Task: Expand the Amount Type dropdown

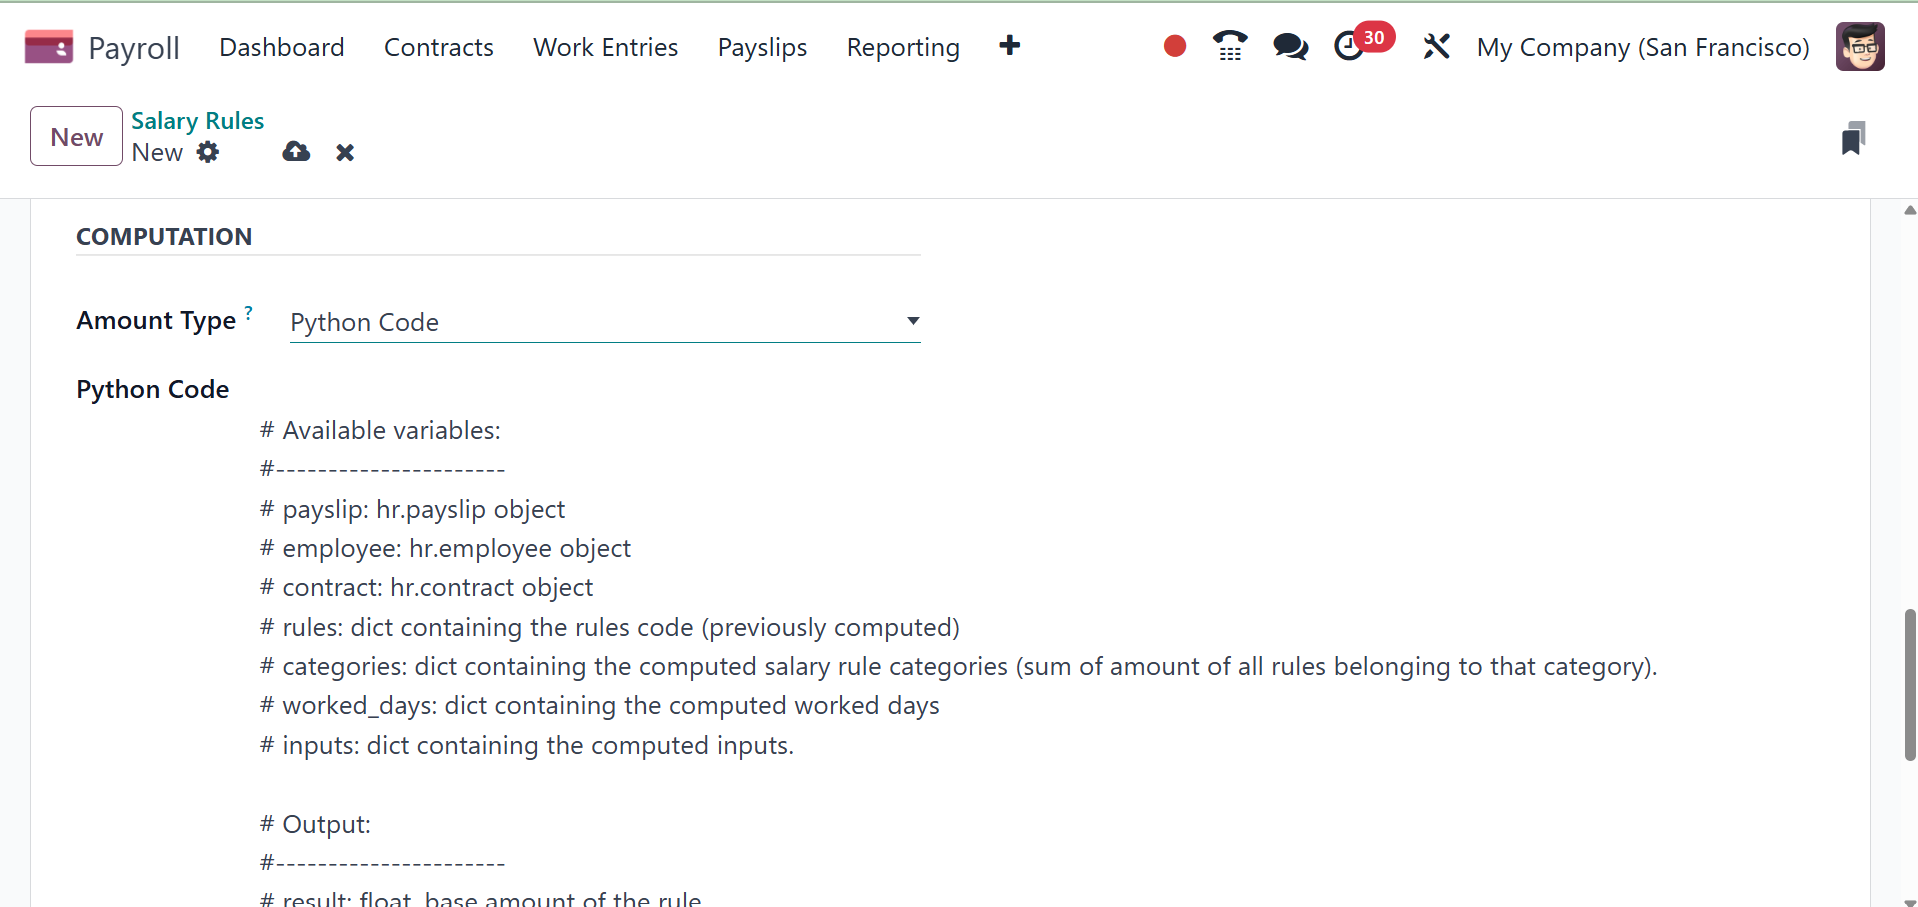Action: pos(604,322)
